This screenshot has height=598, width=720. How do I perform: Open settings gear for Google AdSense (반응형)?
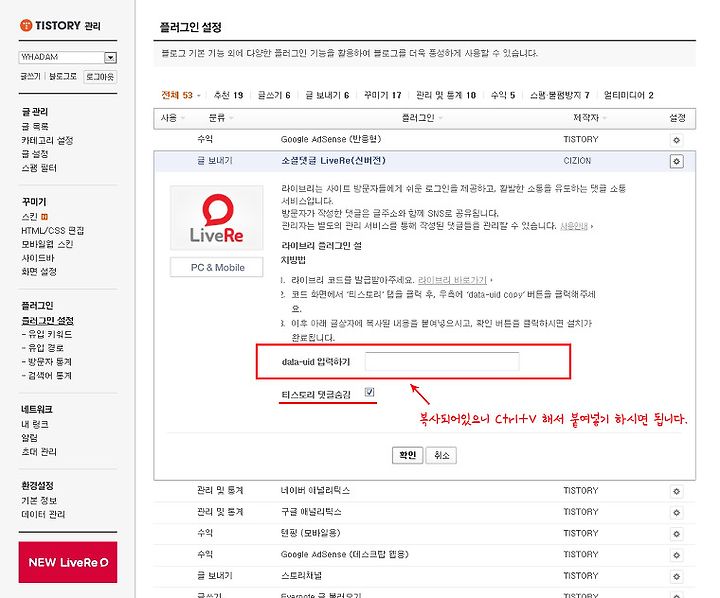pyautogui.click(x=676, y=140)
